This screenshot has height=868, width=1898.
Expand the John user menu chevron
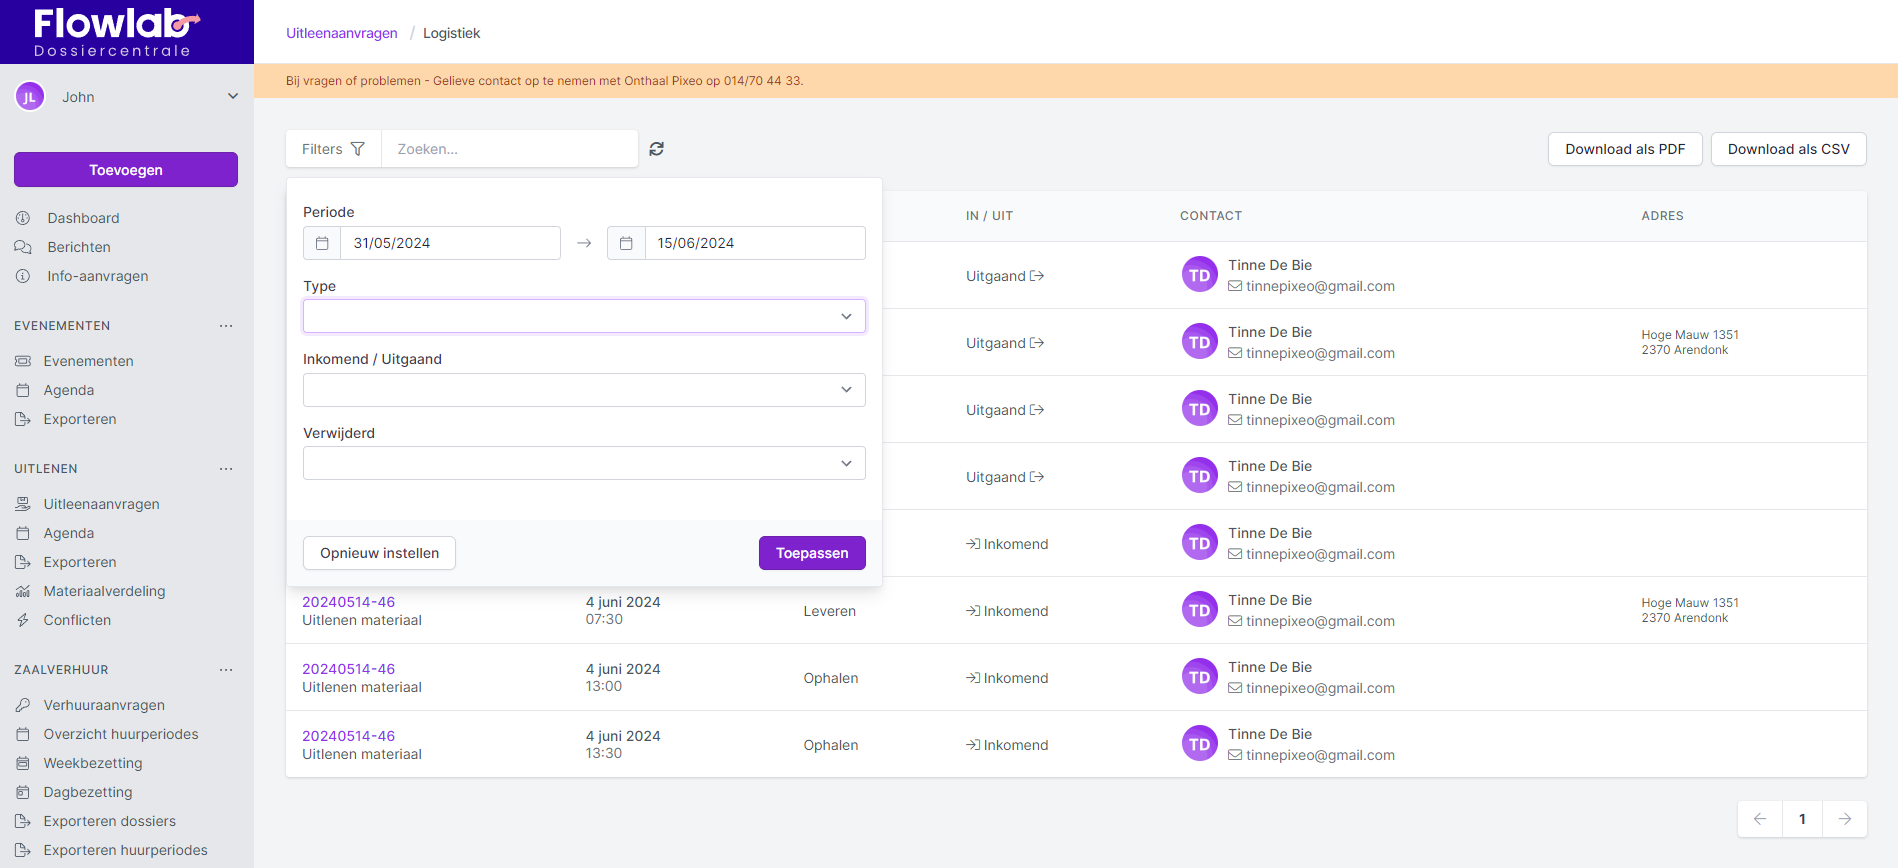(x=233, y=97)
